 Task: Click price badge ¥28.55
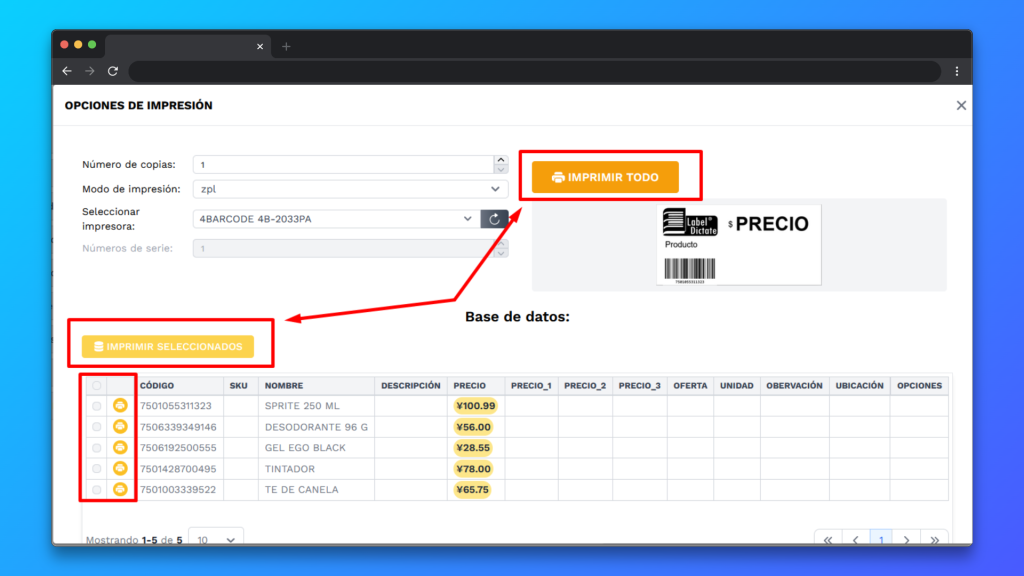472,447
